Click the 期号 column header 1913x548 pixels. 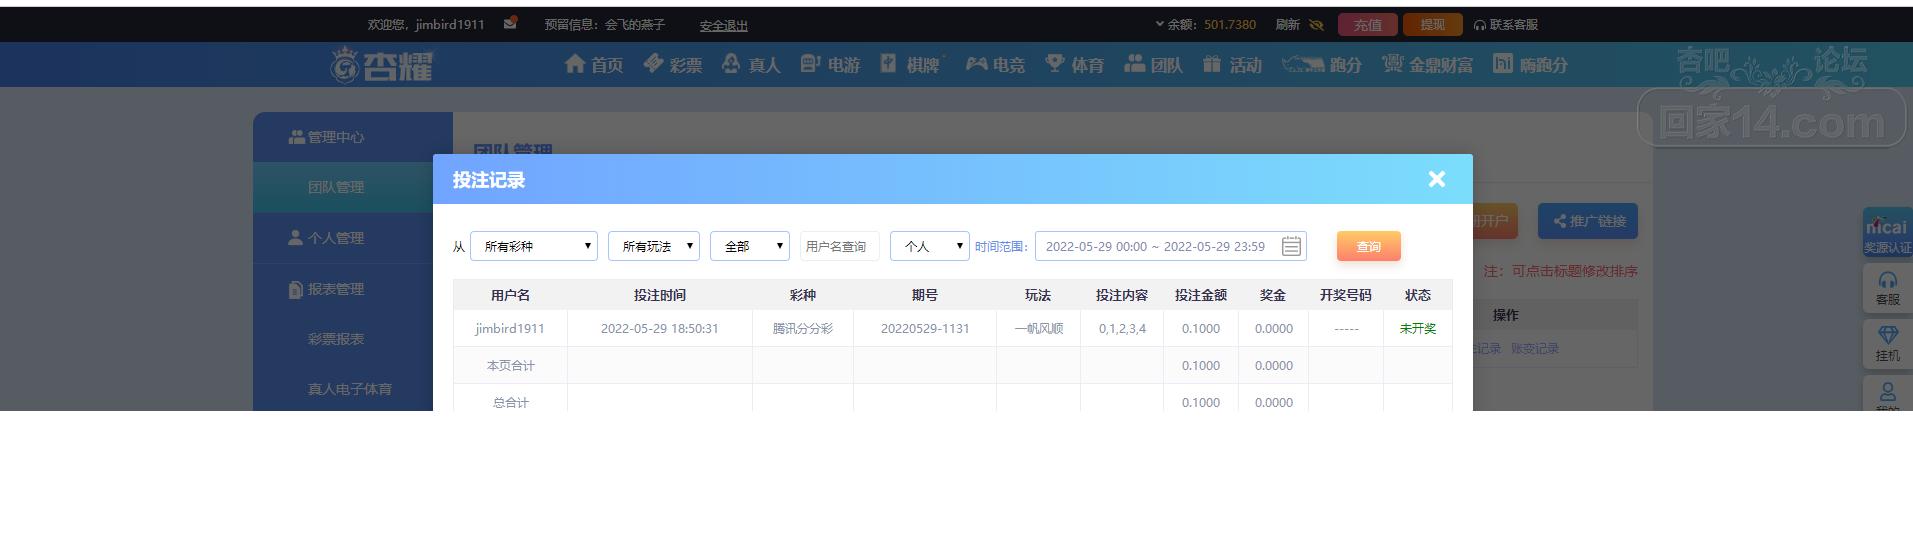click(x=925, y=295)
